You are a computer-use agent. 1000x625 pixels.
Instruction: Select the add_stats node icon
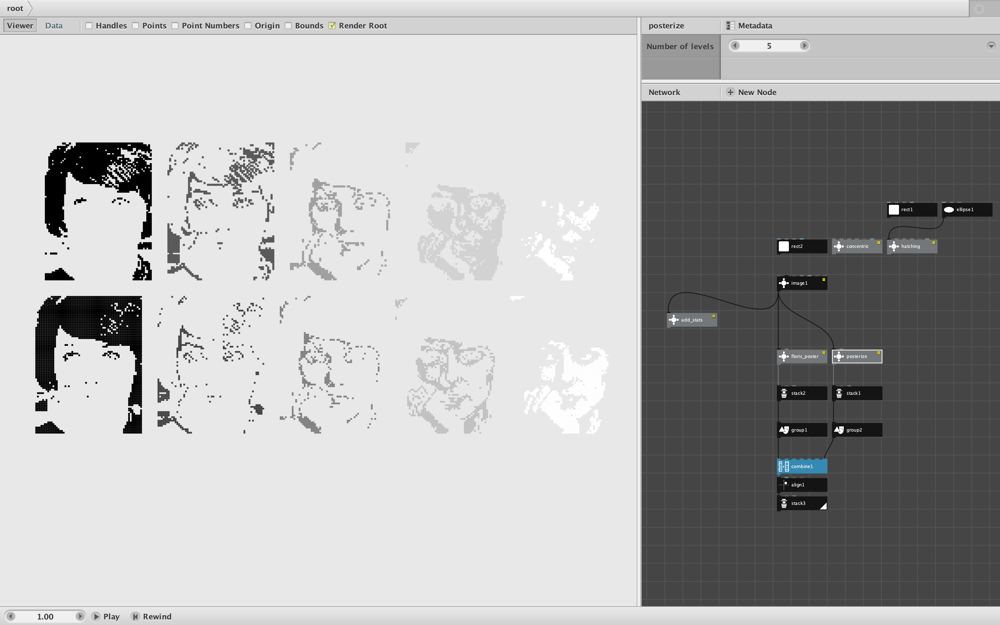coord(673,320)
